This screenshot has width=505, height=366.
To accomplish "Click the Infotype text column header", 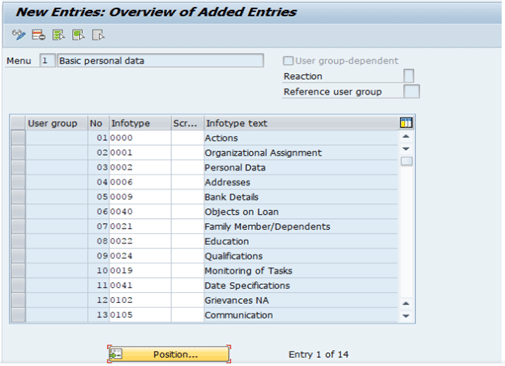I will 301,123.
